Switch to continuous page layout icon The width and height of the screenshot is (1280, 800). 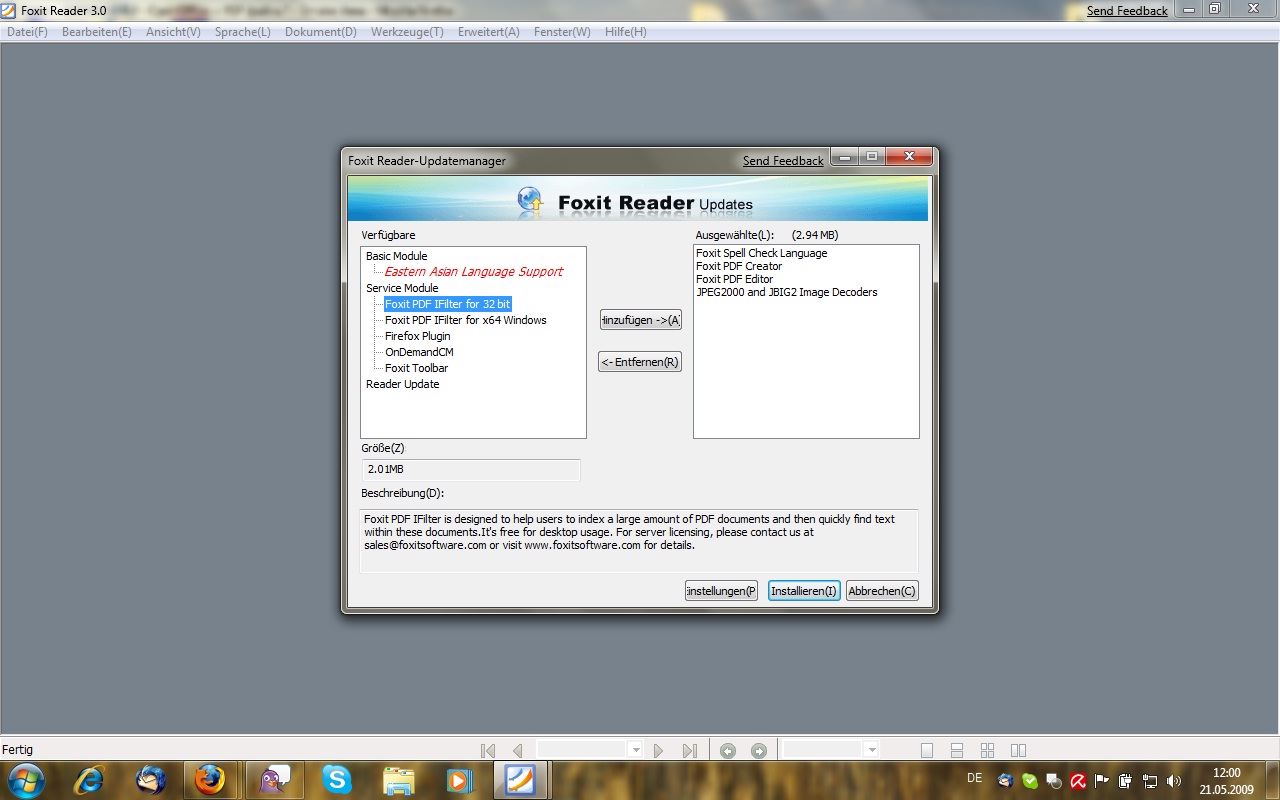[957, 750]
